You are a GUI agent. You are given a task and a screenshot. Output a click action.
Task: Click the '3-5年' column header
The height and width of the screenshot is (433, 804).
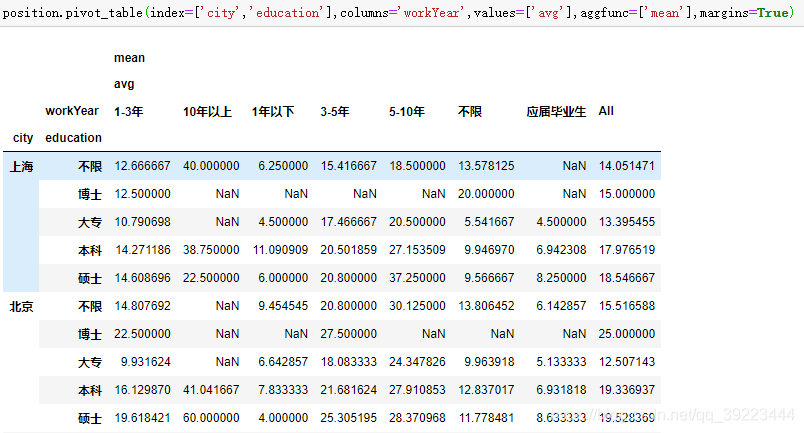coord(335,111)
